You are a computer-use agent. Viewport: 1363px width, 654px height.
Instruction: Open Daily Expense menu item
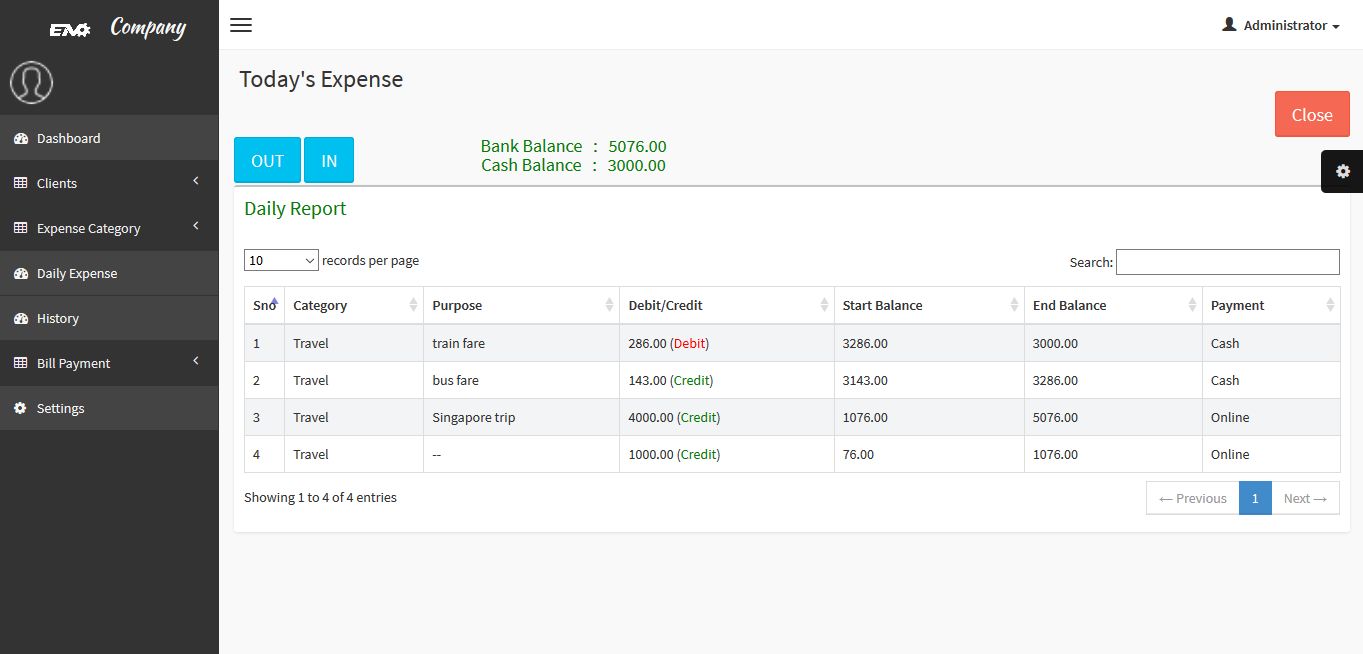click(x=77, y=273)
